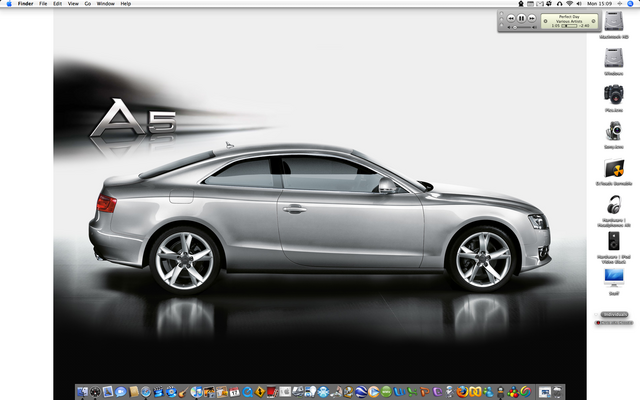The width and height of the screenshot is (640, 400).
Task: Click the Perfect Day song title
Action: pos(569,17)
